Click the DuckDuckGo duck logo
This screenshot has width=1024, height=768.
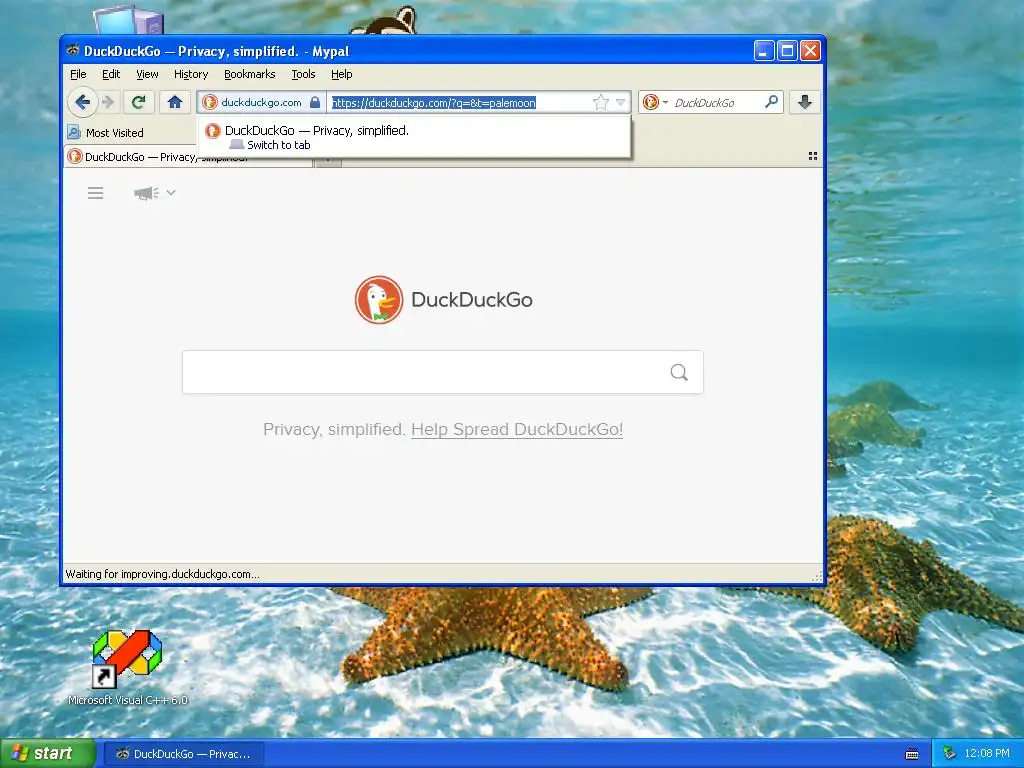(x=379, y=300)
